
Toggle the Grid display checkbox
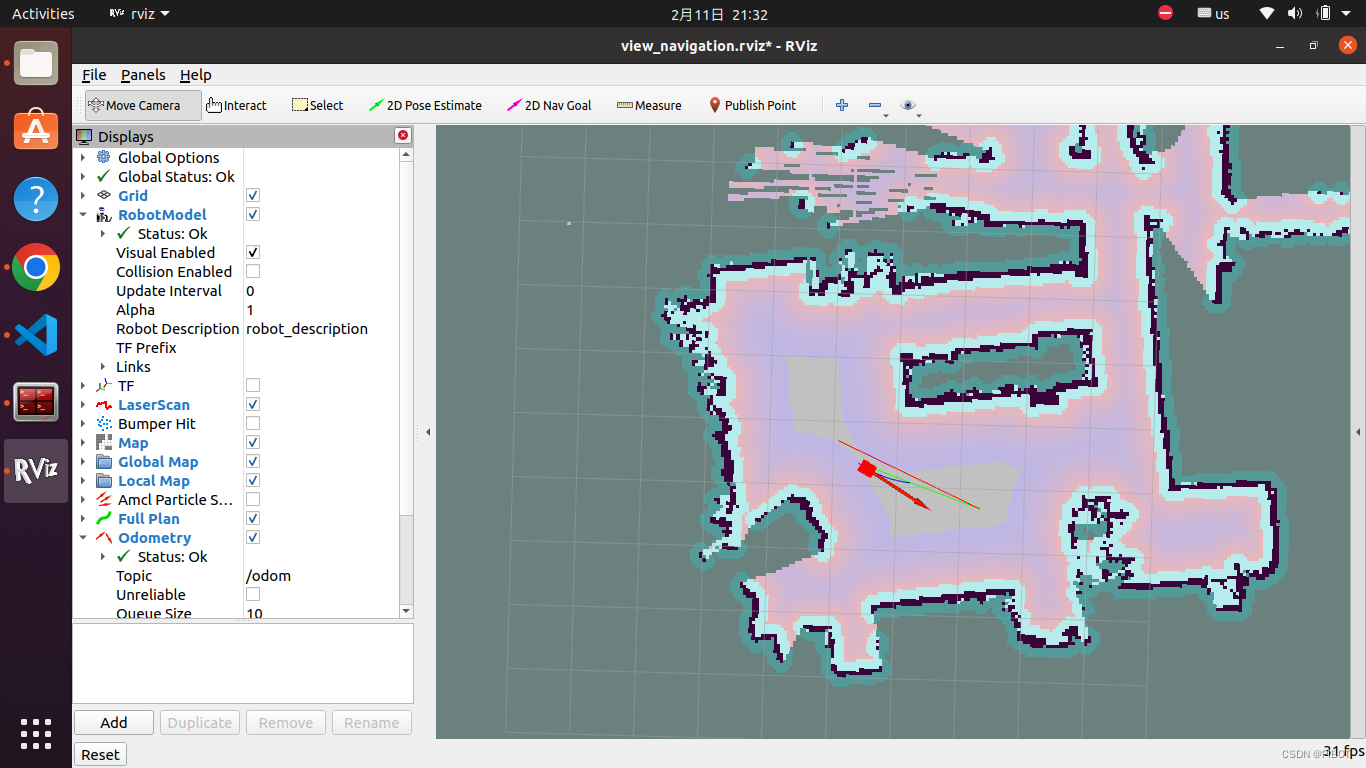[x=253, y=195]
